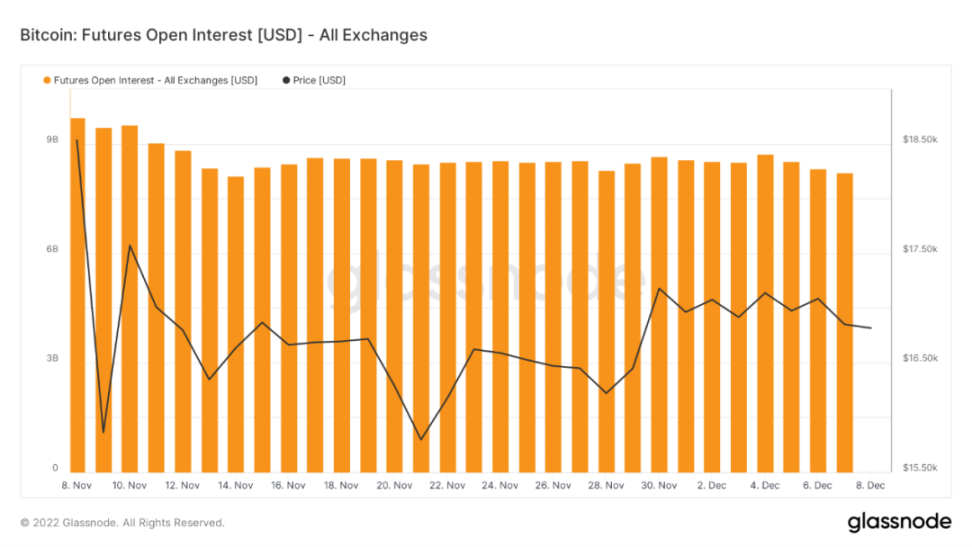Click the $18.50k right axis label
Screen dimensions: 972x547
tap(920, 140)
